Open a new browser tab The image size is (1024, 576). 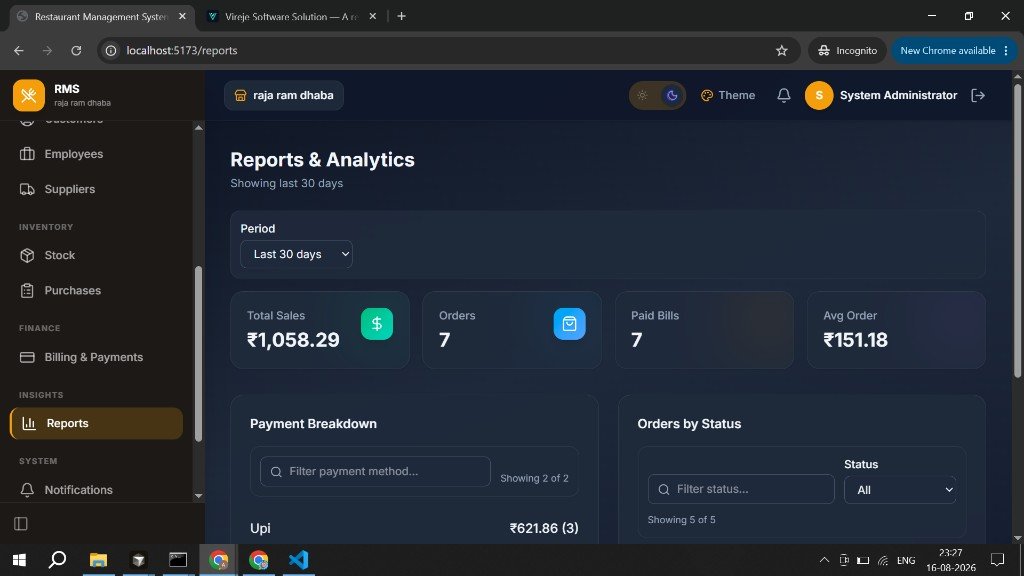coord(402,16)
